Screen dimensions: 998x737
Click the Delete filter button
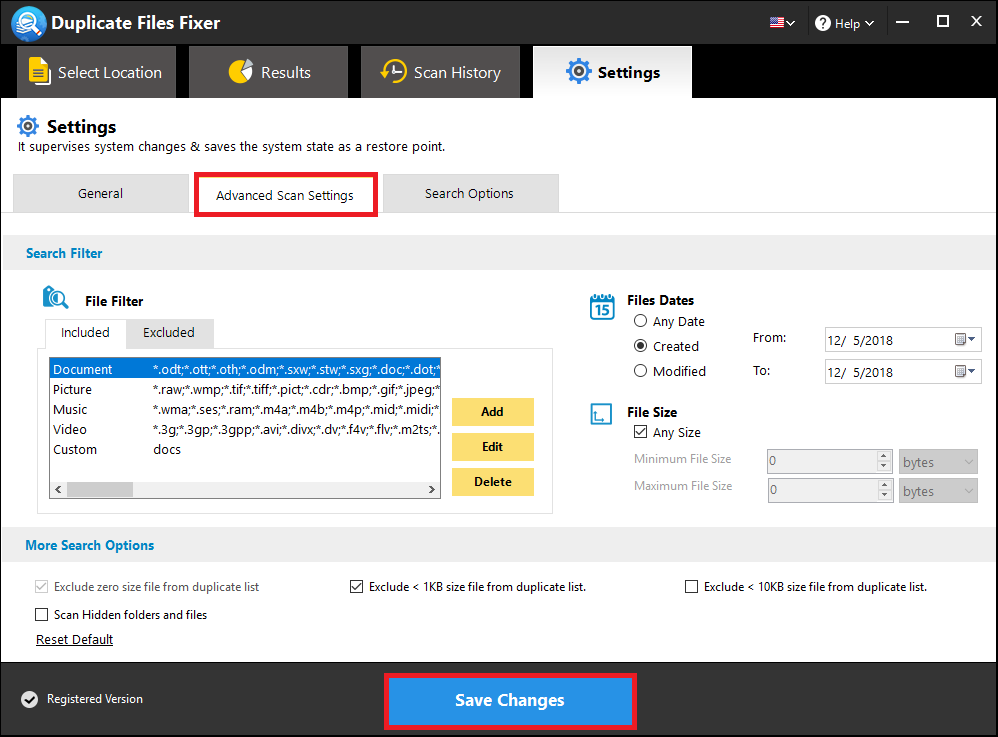(x=493, y=482)
